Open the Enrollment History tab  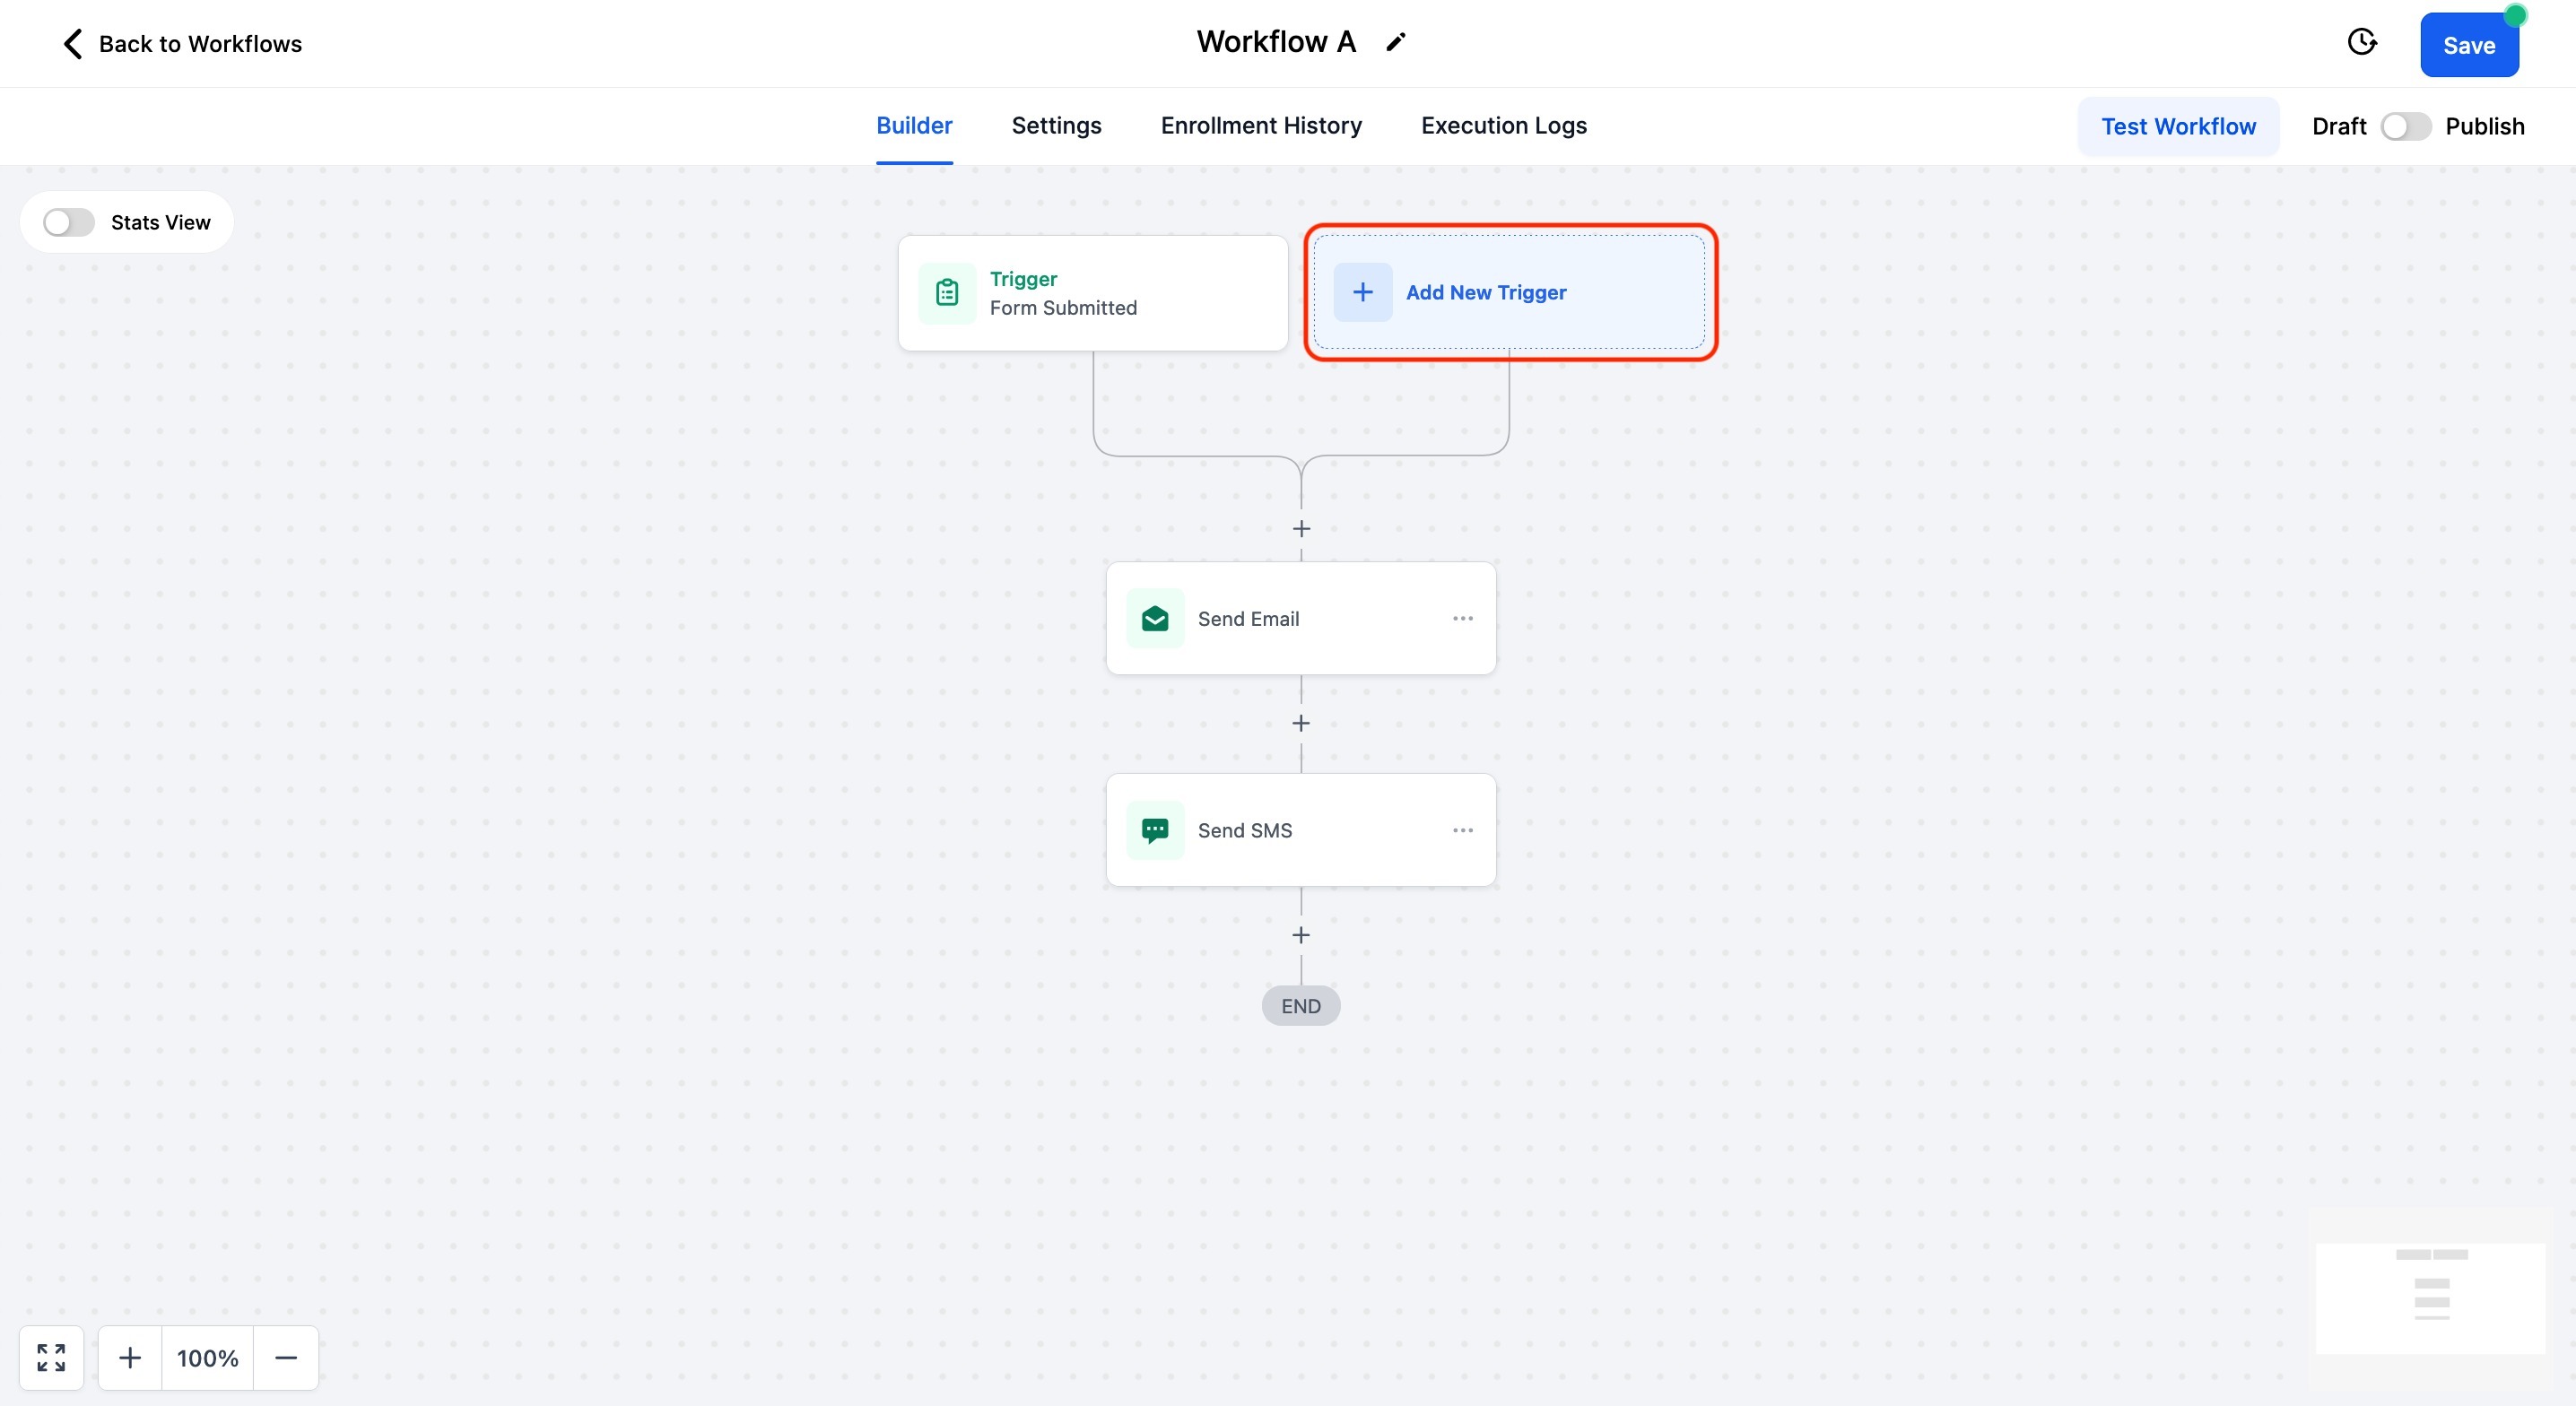(1260, 126)
